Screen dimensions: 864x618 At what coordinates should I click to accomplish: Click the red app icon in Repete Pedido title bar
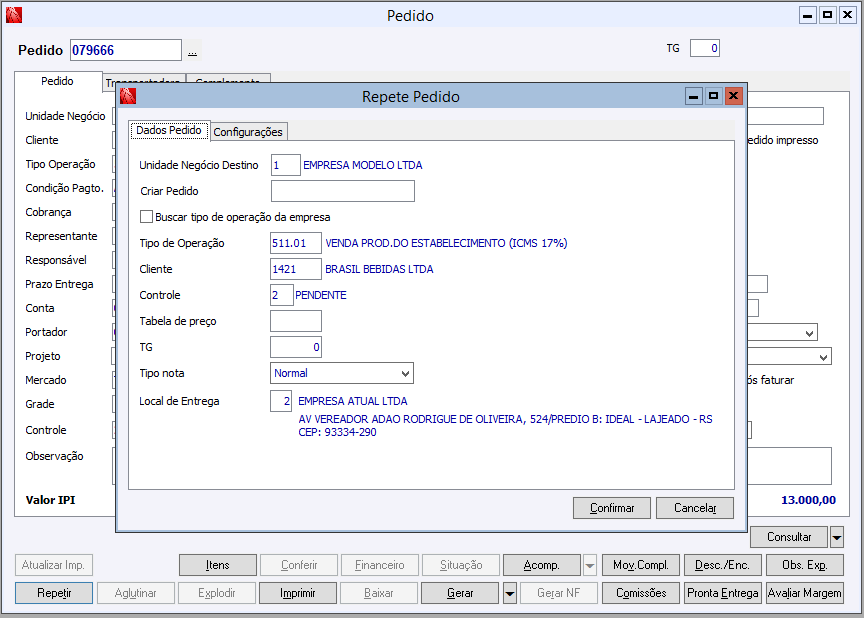(x=128, y=96)
